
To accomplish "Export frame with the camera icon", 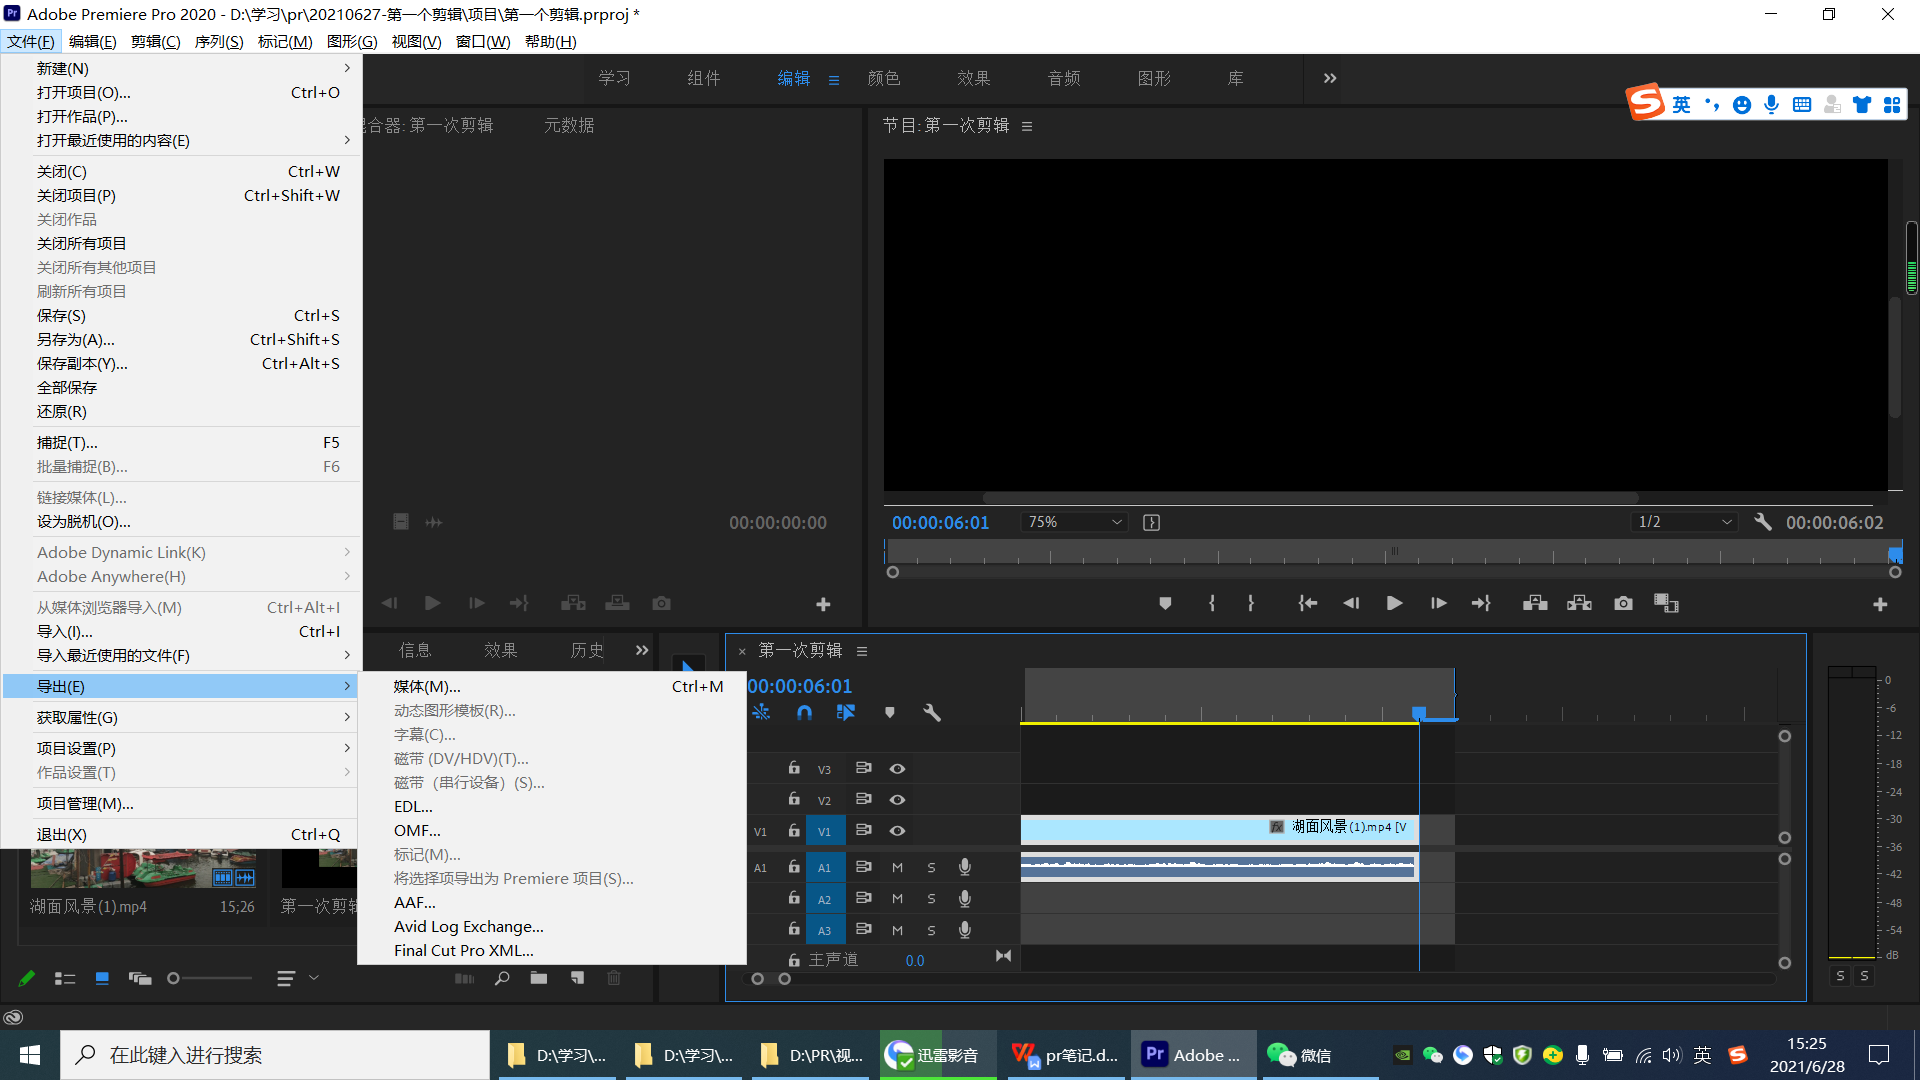I will (1623, 603).
